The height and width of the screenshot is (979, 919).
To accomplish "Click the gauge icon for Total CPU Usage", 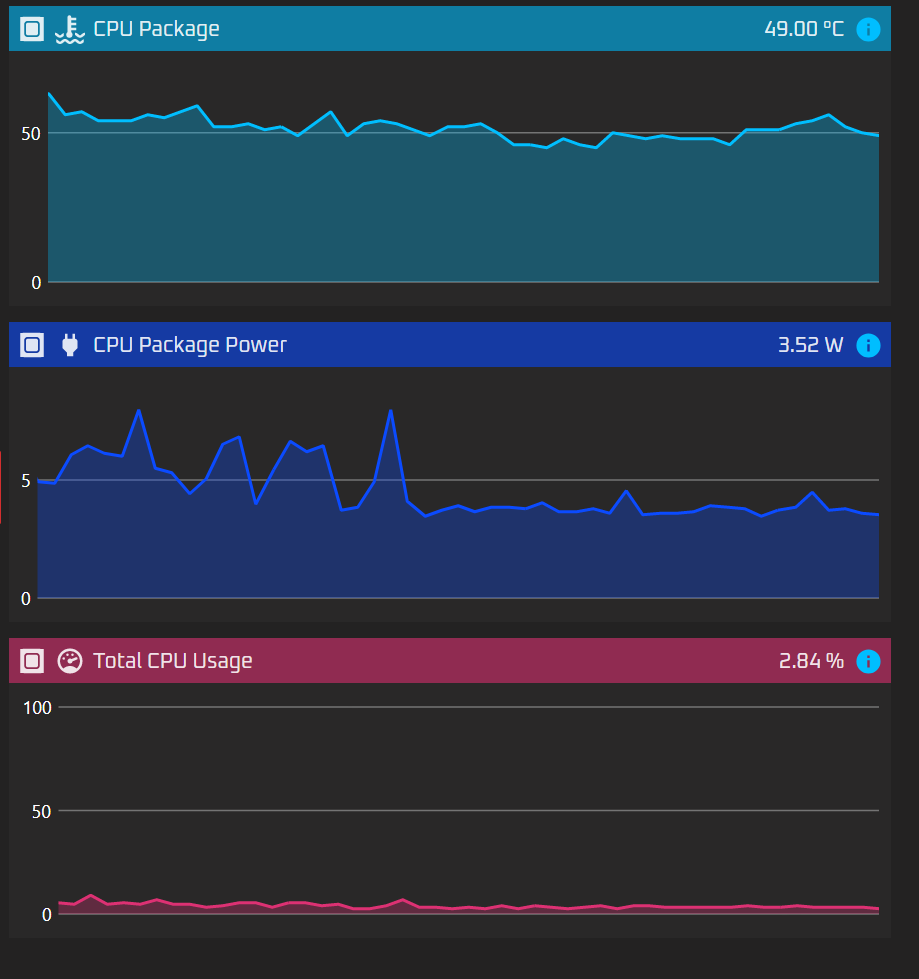I will pos(69,661).
